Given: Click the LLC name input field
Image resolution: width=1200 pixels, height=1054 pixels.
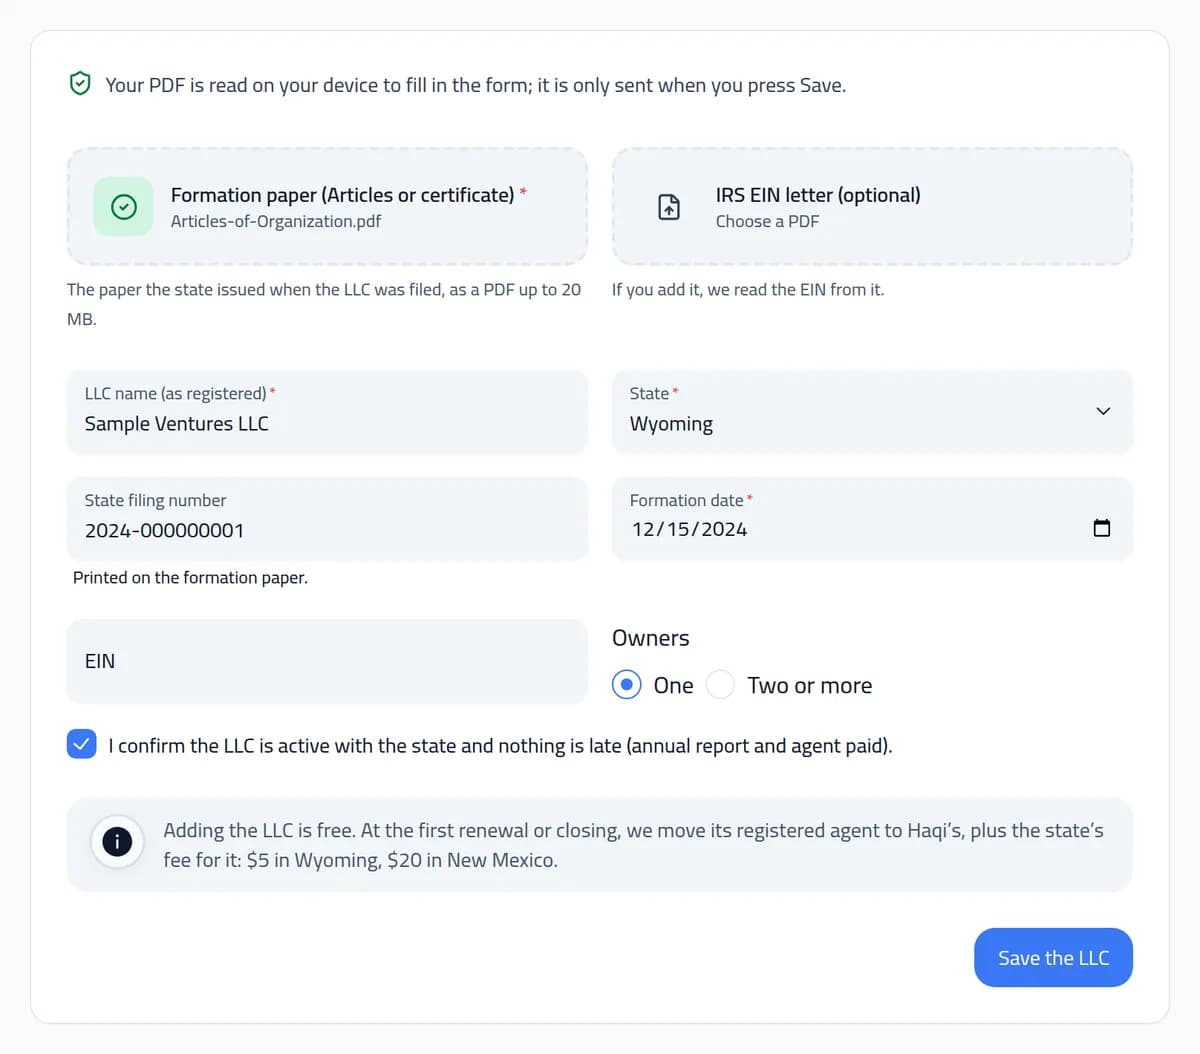Looking at the screenshot, I should [327, 411].
